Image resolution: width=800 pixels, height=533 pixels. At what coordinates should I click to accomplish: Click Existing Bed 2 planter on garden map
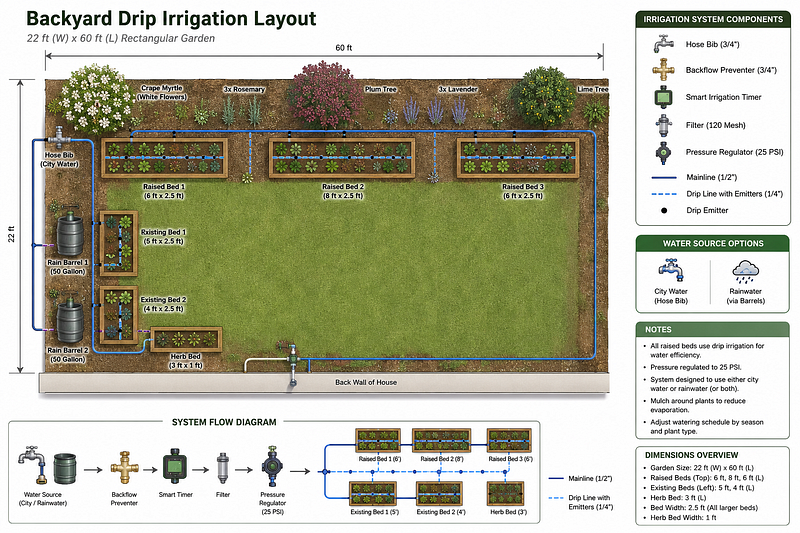(x=118, y=315)
